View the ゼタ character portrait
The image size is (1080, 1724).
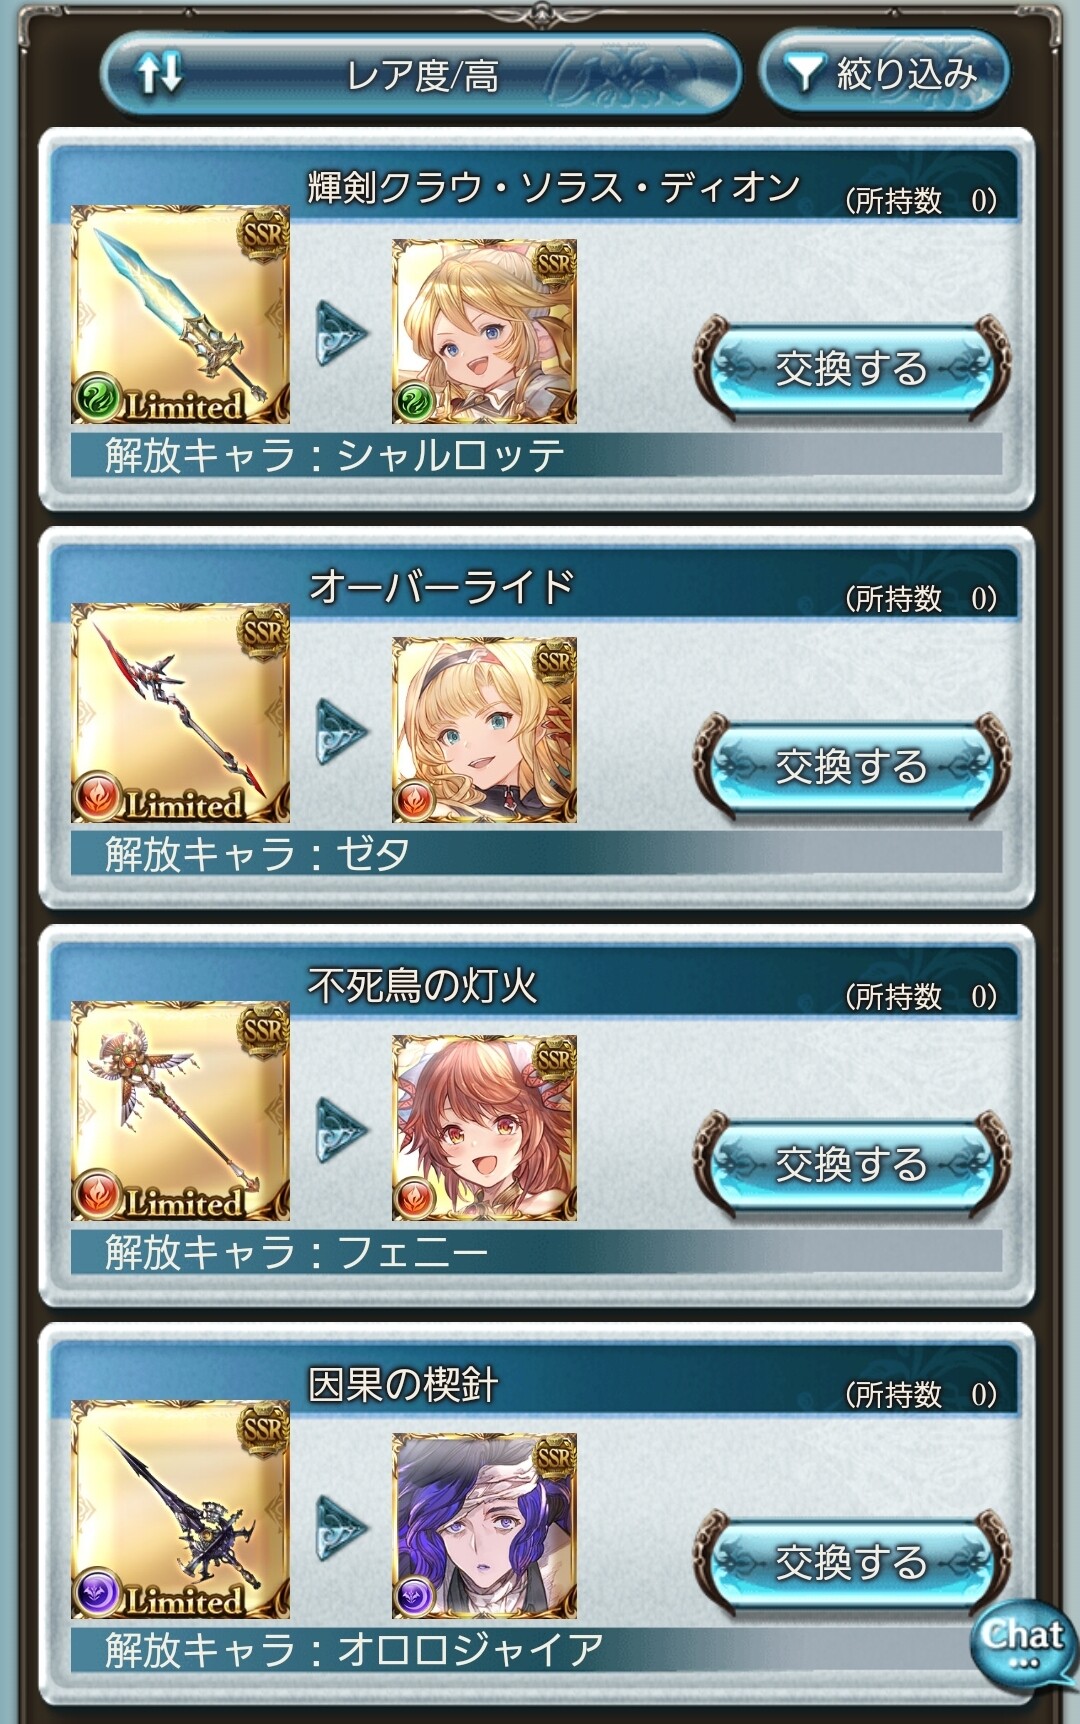click(484, 729)
